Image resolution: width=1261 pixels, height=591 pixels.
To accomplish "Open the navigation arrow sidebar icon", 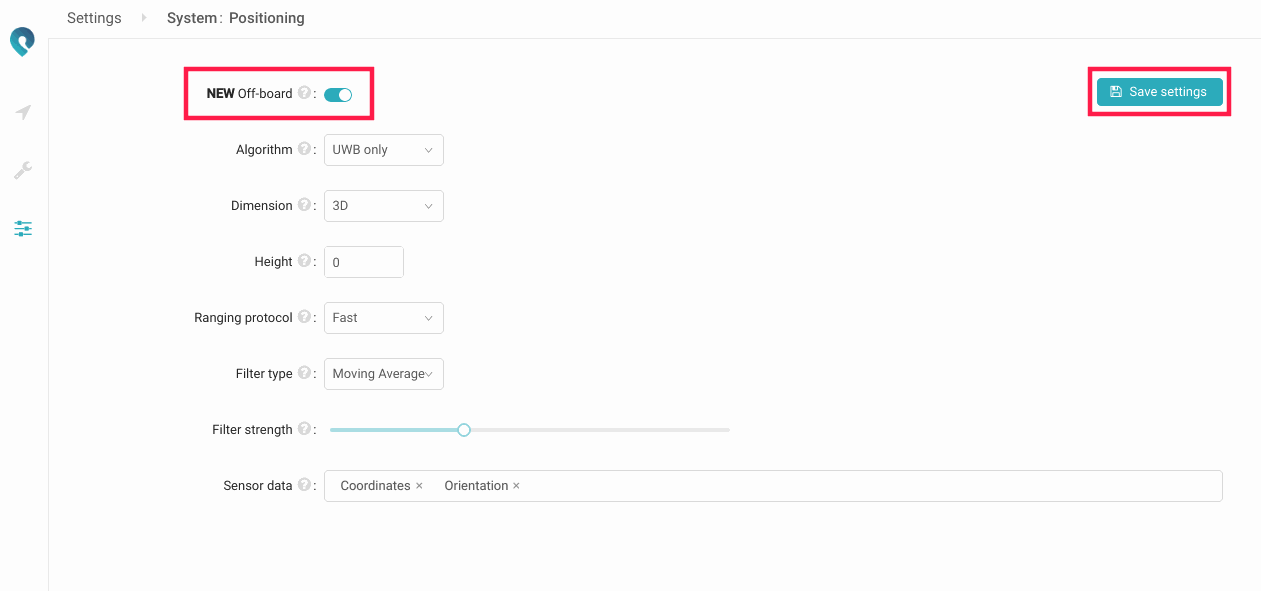I will [x=23, y=112].
